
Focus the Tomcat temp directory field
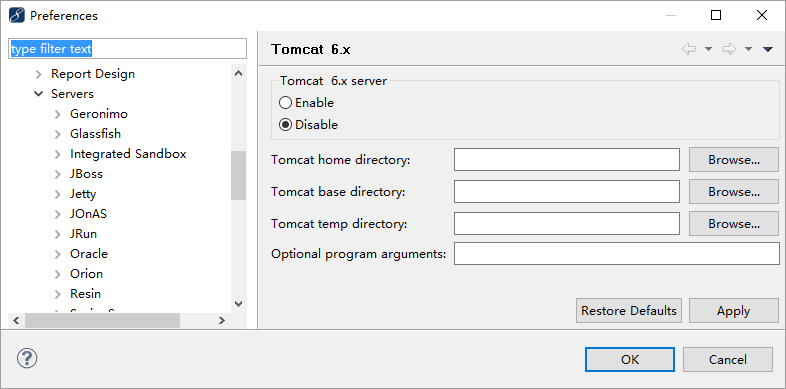(567, 224)
